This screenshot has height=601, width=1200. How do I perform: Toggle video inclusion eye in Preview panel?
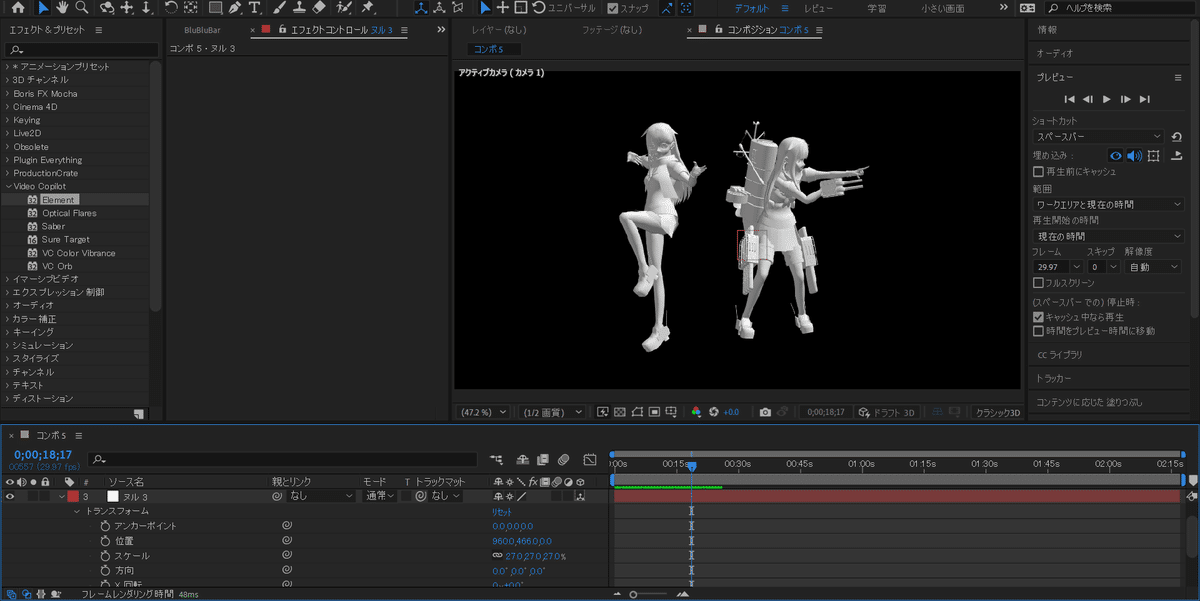click(1116, 156)
